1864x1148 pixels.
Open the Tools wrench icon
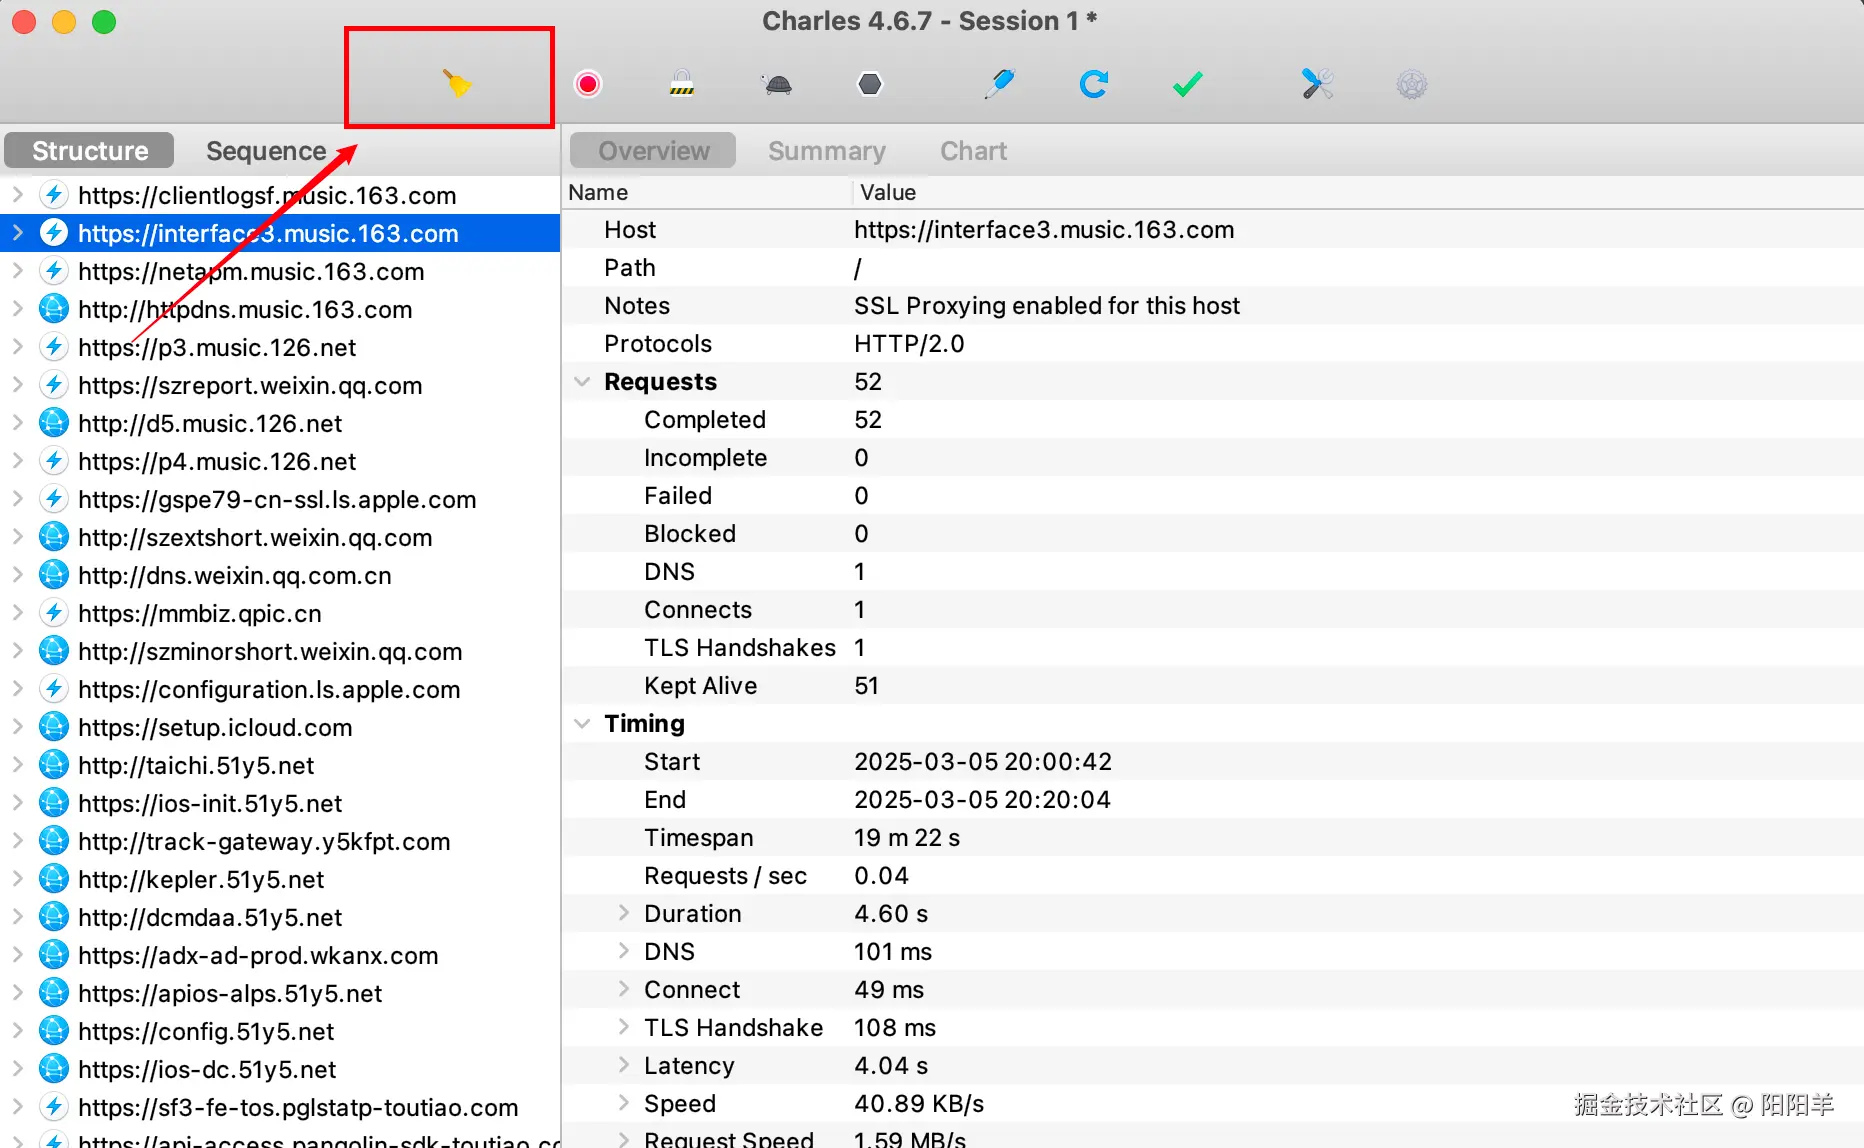tap(1317, 83)
